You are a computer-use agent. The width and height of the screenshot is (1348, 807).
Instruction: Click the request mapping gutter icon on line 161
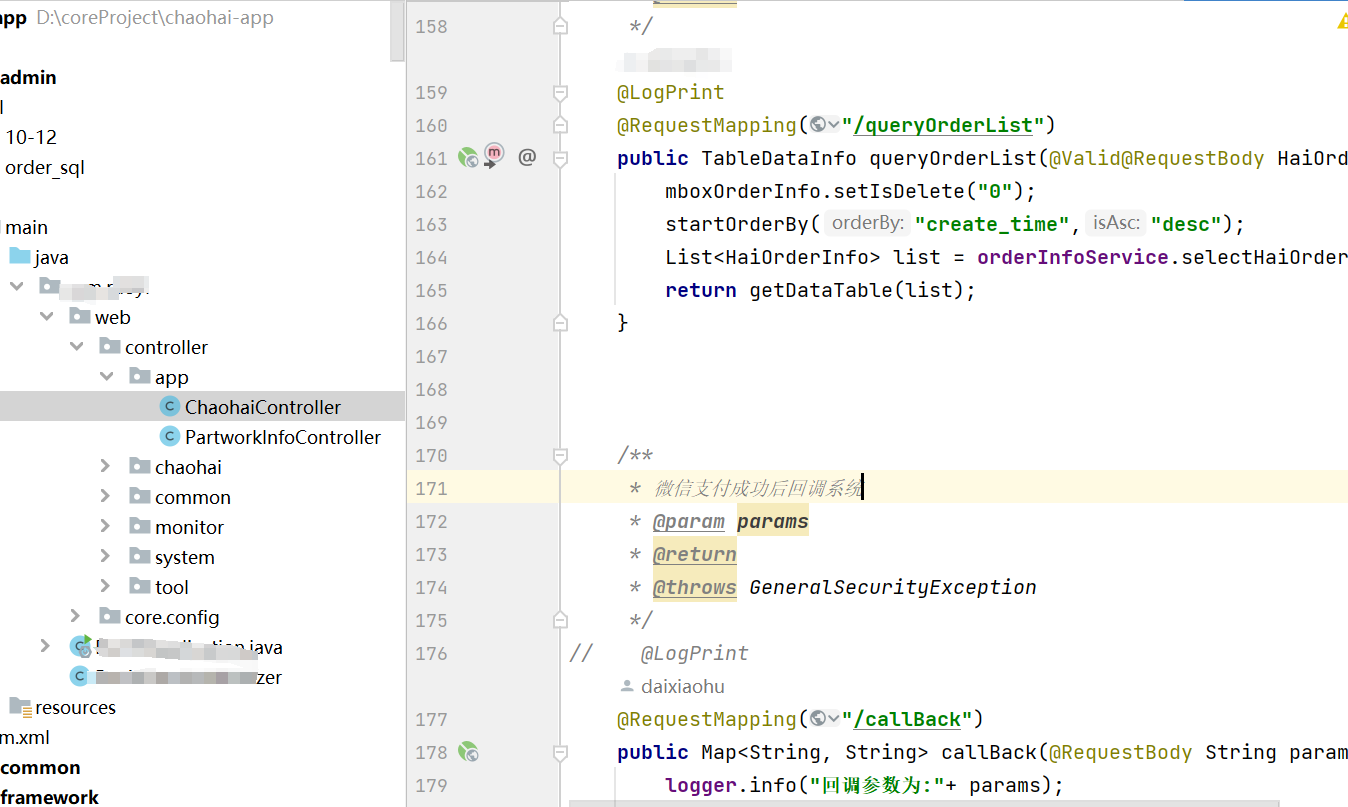coord(468,157)
